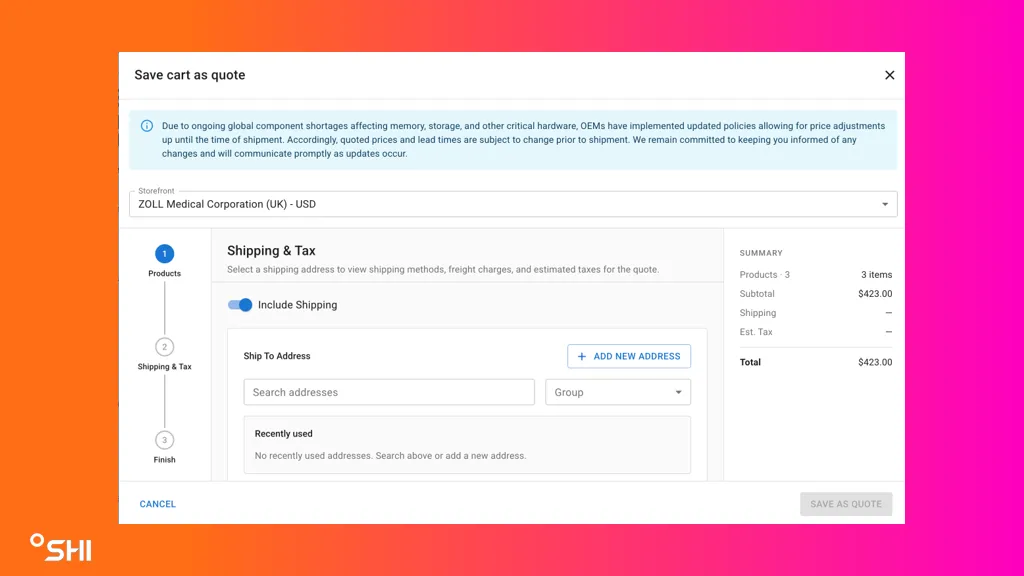Click the Add New Address button
This screenshot has width=1024, height=576.
coord(629,357)
